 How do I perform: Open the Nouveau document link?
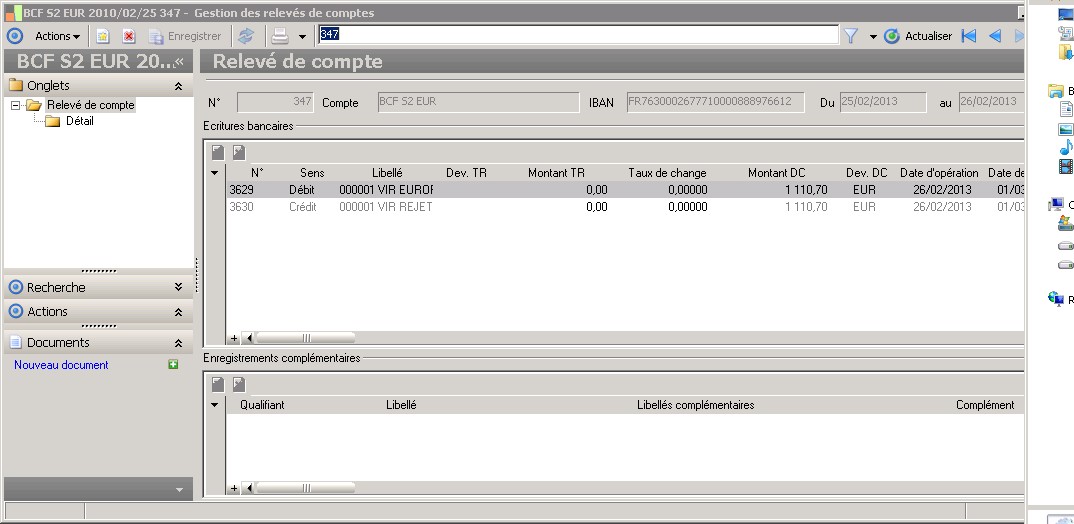pos(61,365)
